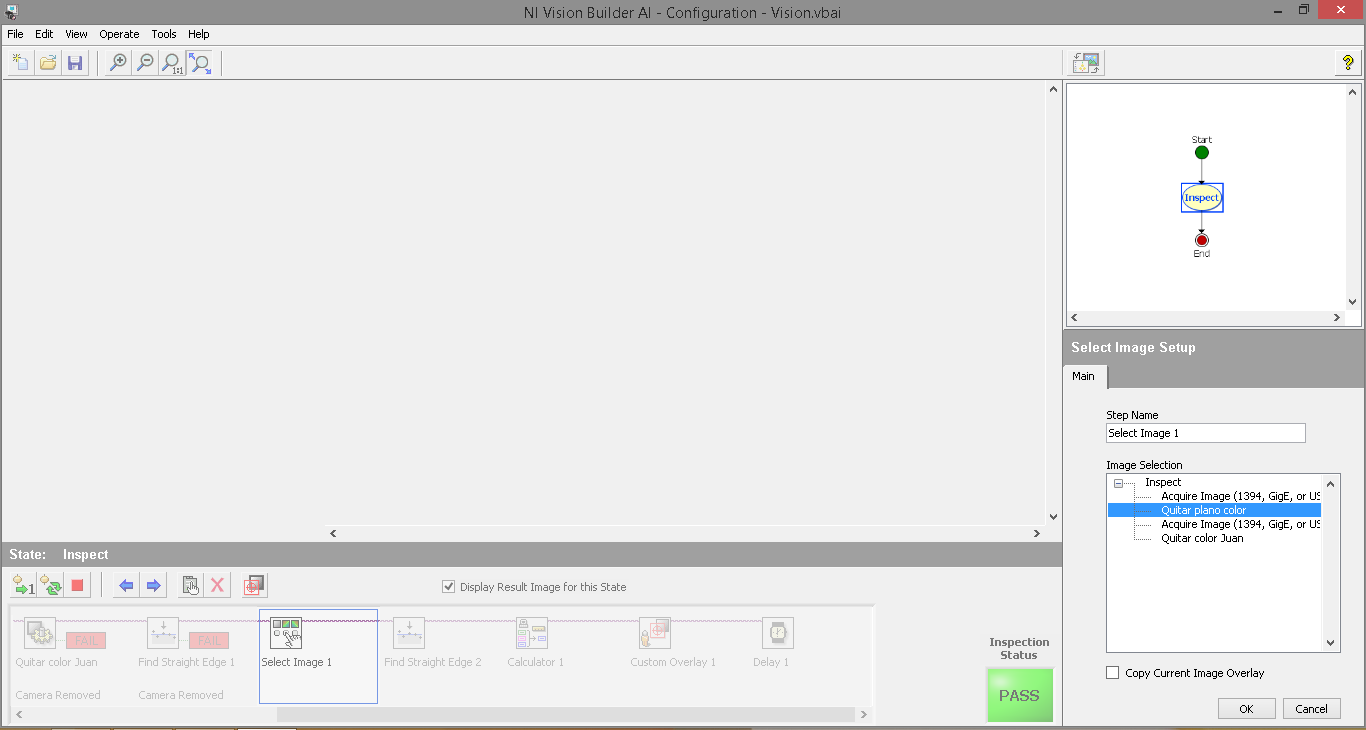
Task: Select the Quitar color Juan step icon
Action: [40, 632]
